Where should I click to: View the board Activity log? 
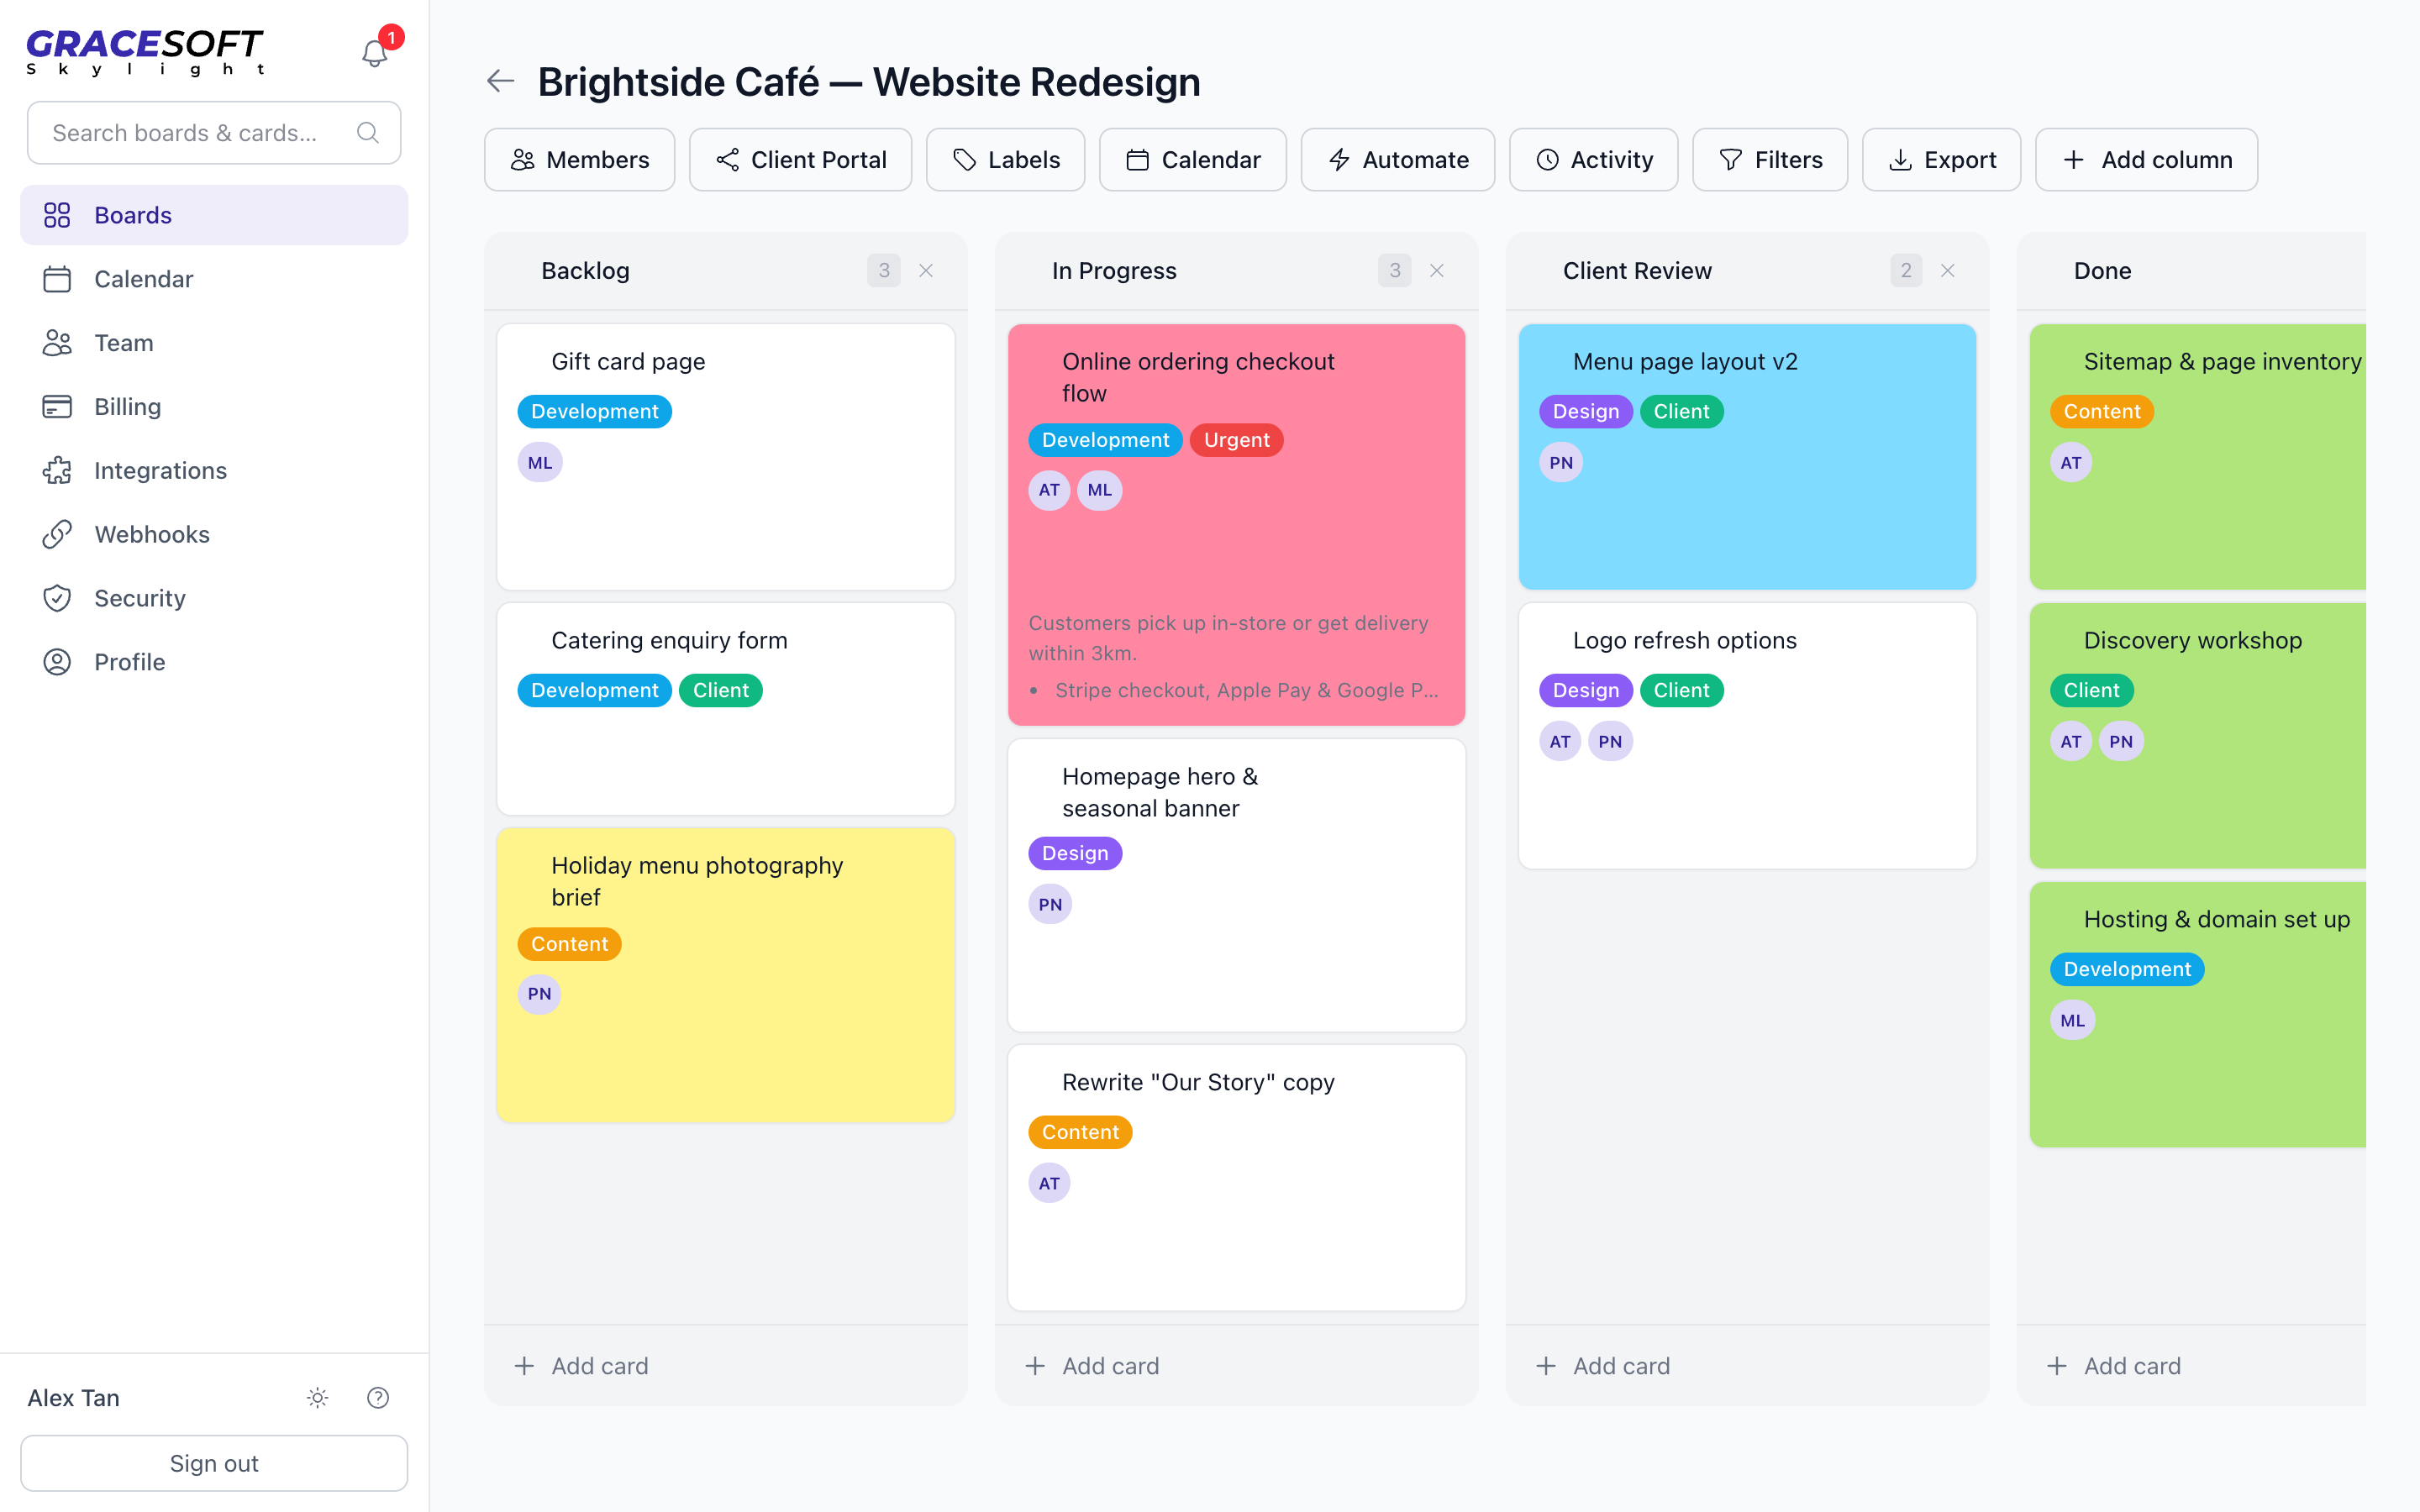pos(1593,160)
